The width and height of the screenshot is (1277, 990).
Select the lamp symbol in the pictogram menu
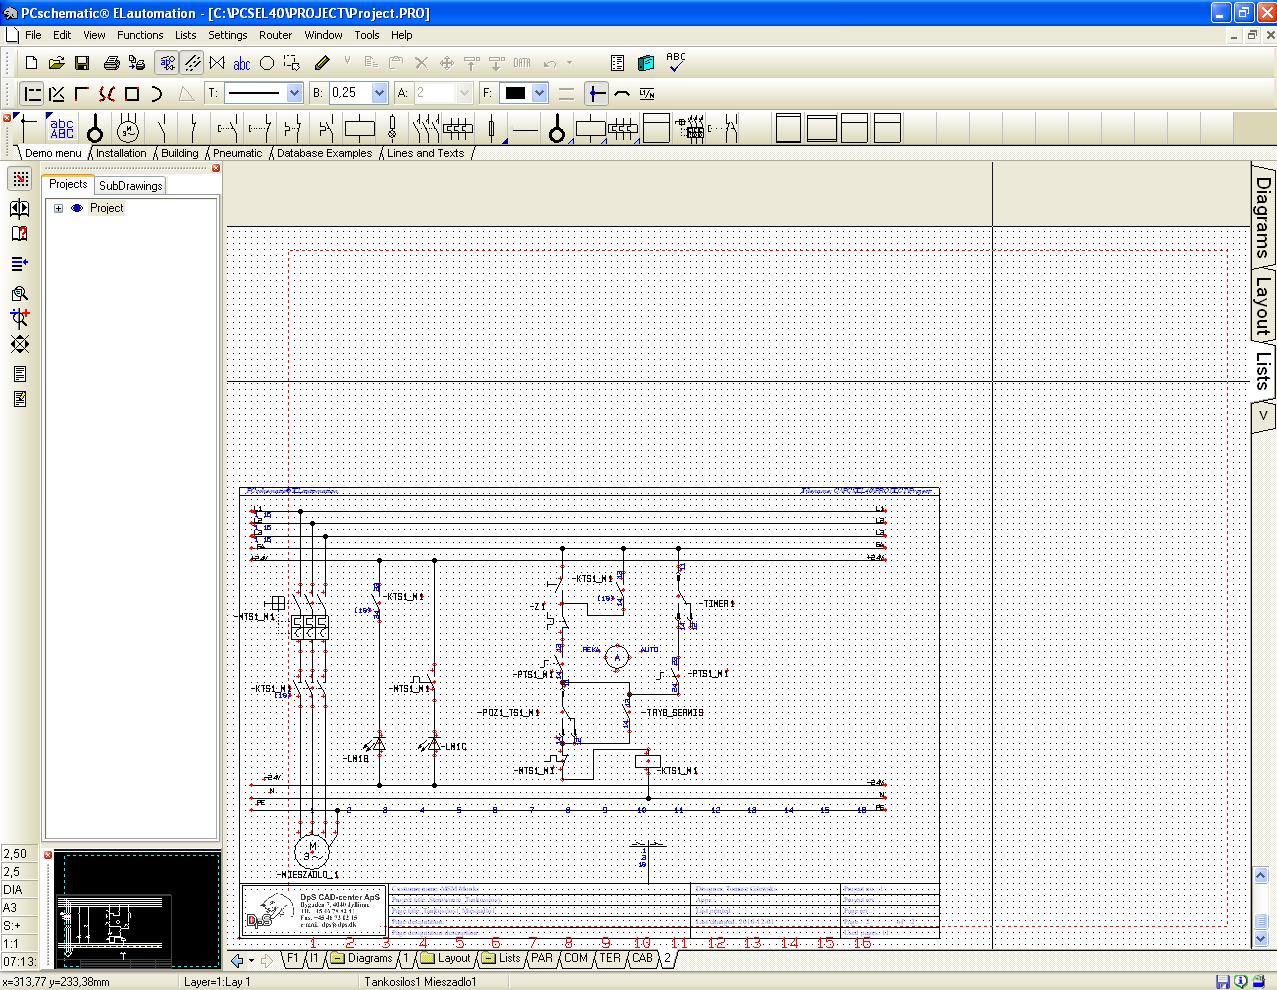coord(93,129)
